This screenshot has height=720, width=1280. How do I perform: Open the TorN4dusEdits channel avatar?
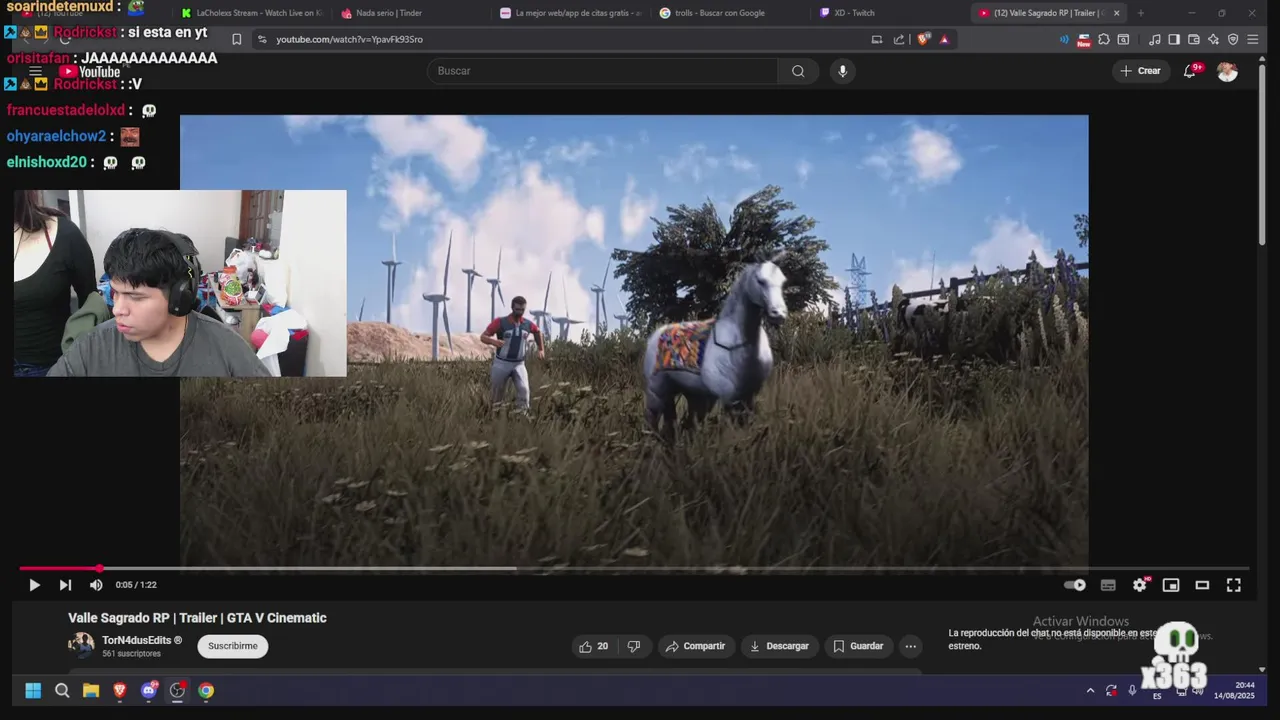click(81, 645)
